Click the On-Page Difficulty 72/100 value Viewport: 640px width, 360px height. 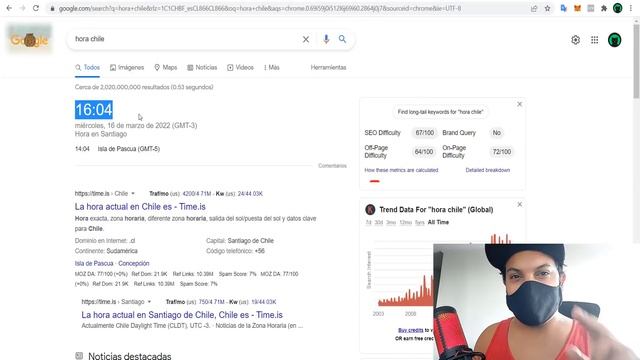click(x=502, y=152)
